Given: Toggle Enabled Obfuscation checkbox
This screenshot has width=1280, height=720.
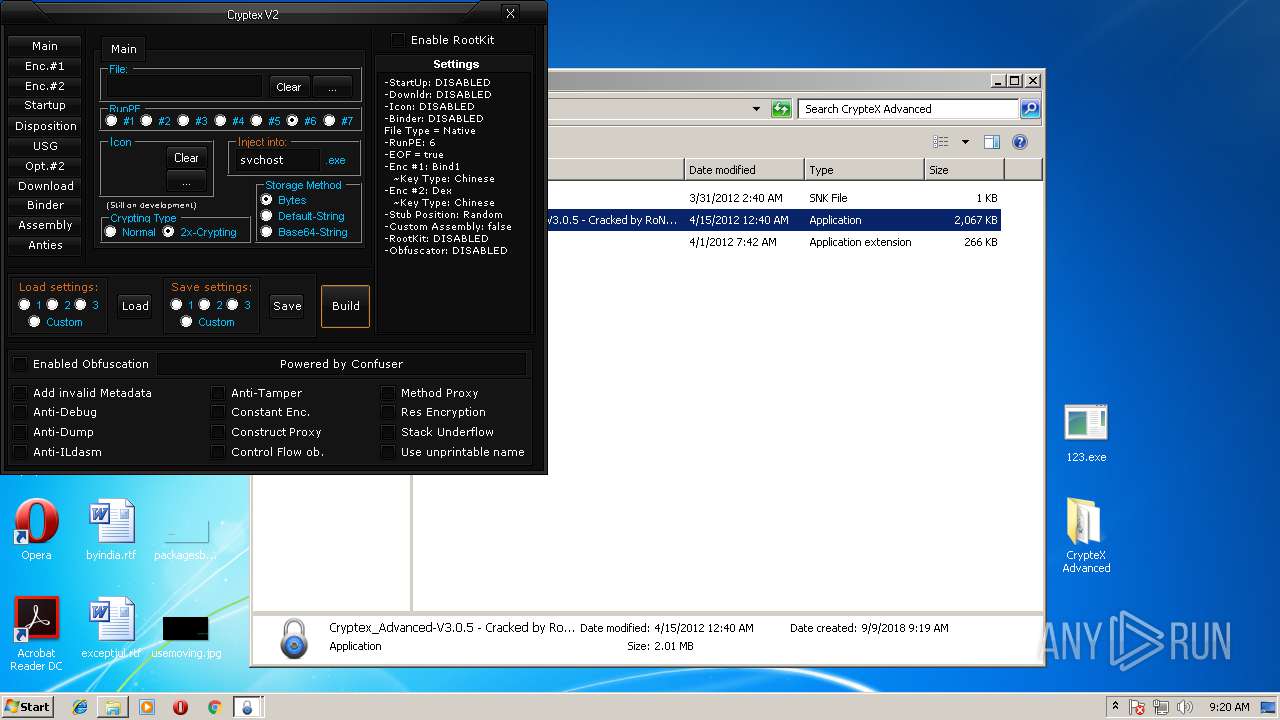Looking at the screenshot, I should click(x=20, y=364).
